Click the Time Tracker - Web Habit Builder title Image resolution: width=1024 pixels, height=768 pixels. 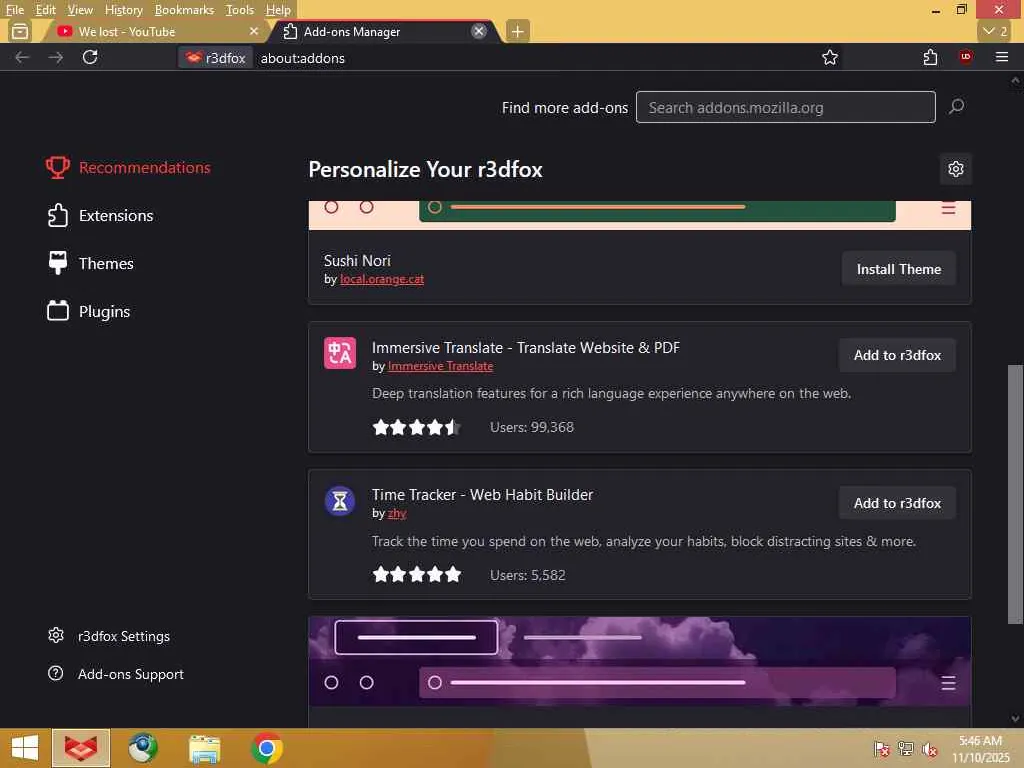[x=482, y=494]
